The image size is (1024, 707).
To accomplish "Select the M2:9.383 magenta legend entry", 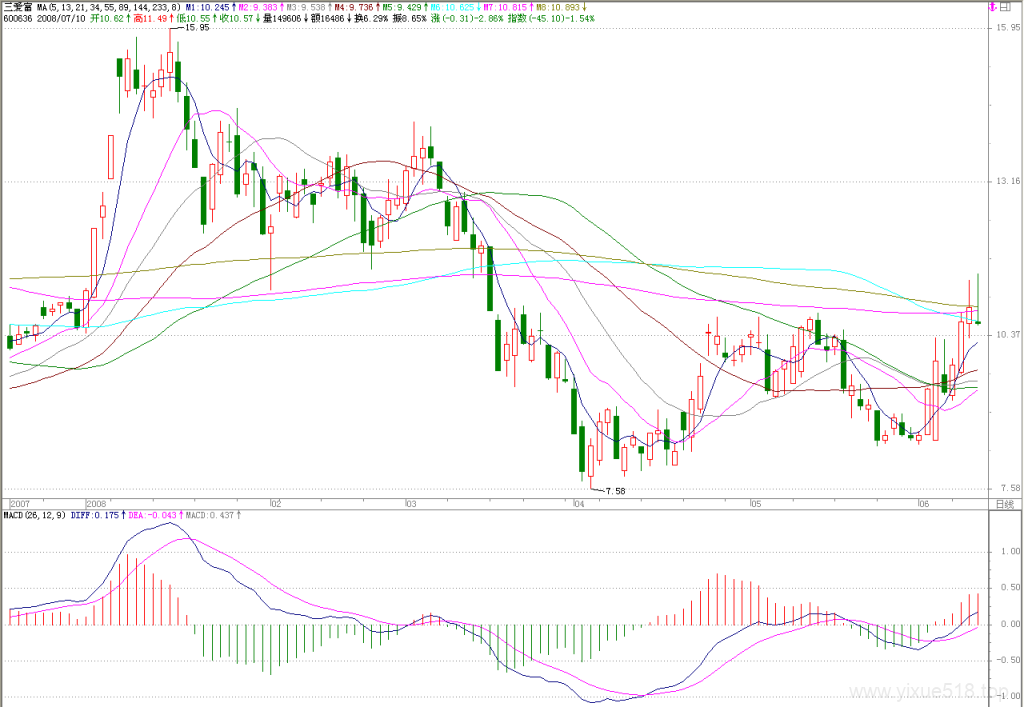I will 260,8.
